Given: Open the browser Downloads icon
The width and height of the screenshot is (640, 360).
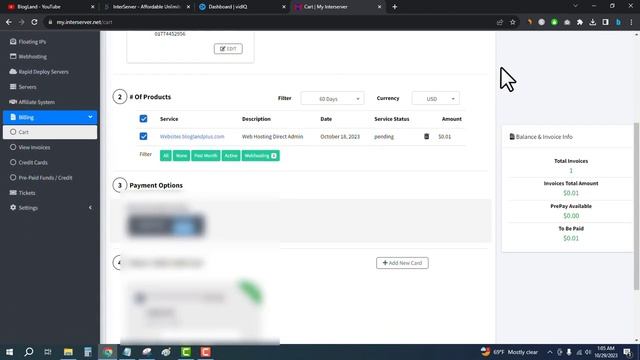Looking at the screenshot, I should coord(593,22).
